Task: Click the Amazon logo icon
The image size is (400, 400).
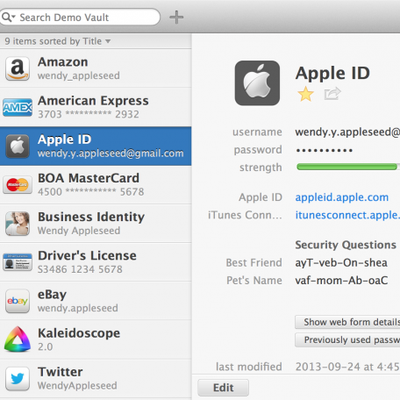Action: pyautogui.click(x=17, y=69)
